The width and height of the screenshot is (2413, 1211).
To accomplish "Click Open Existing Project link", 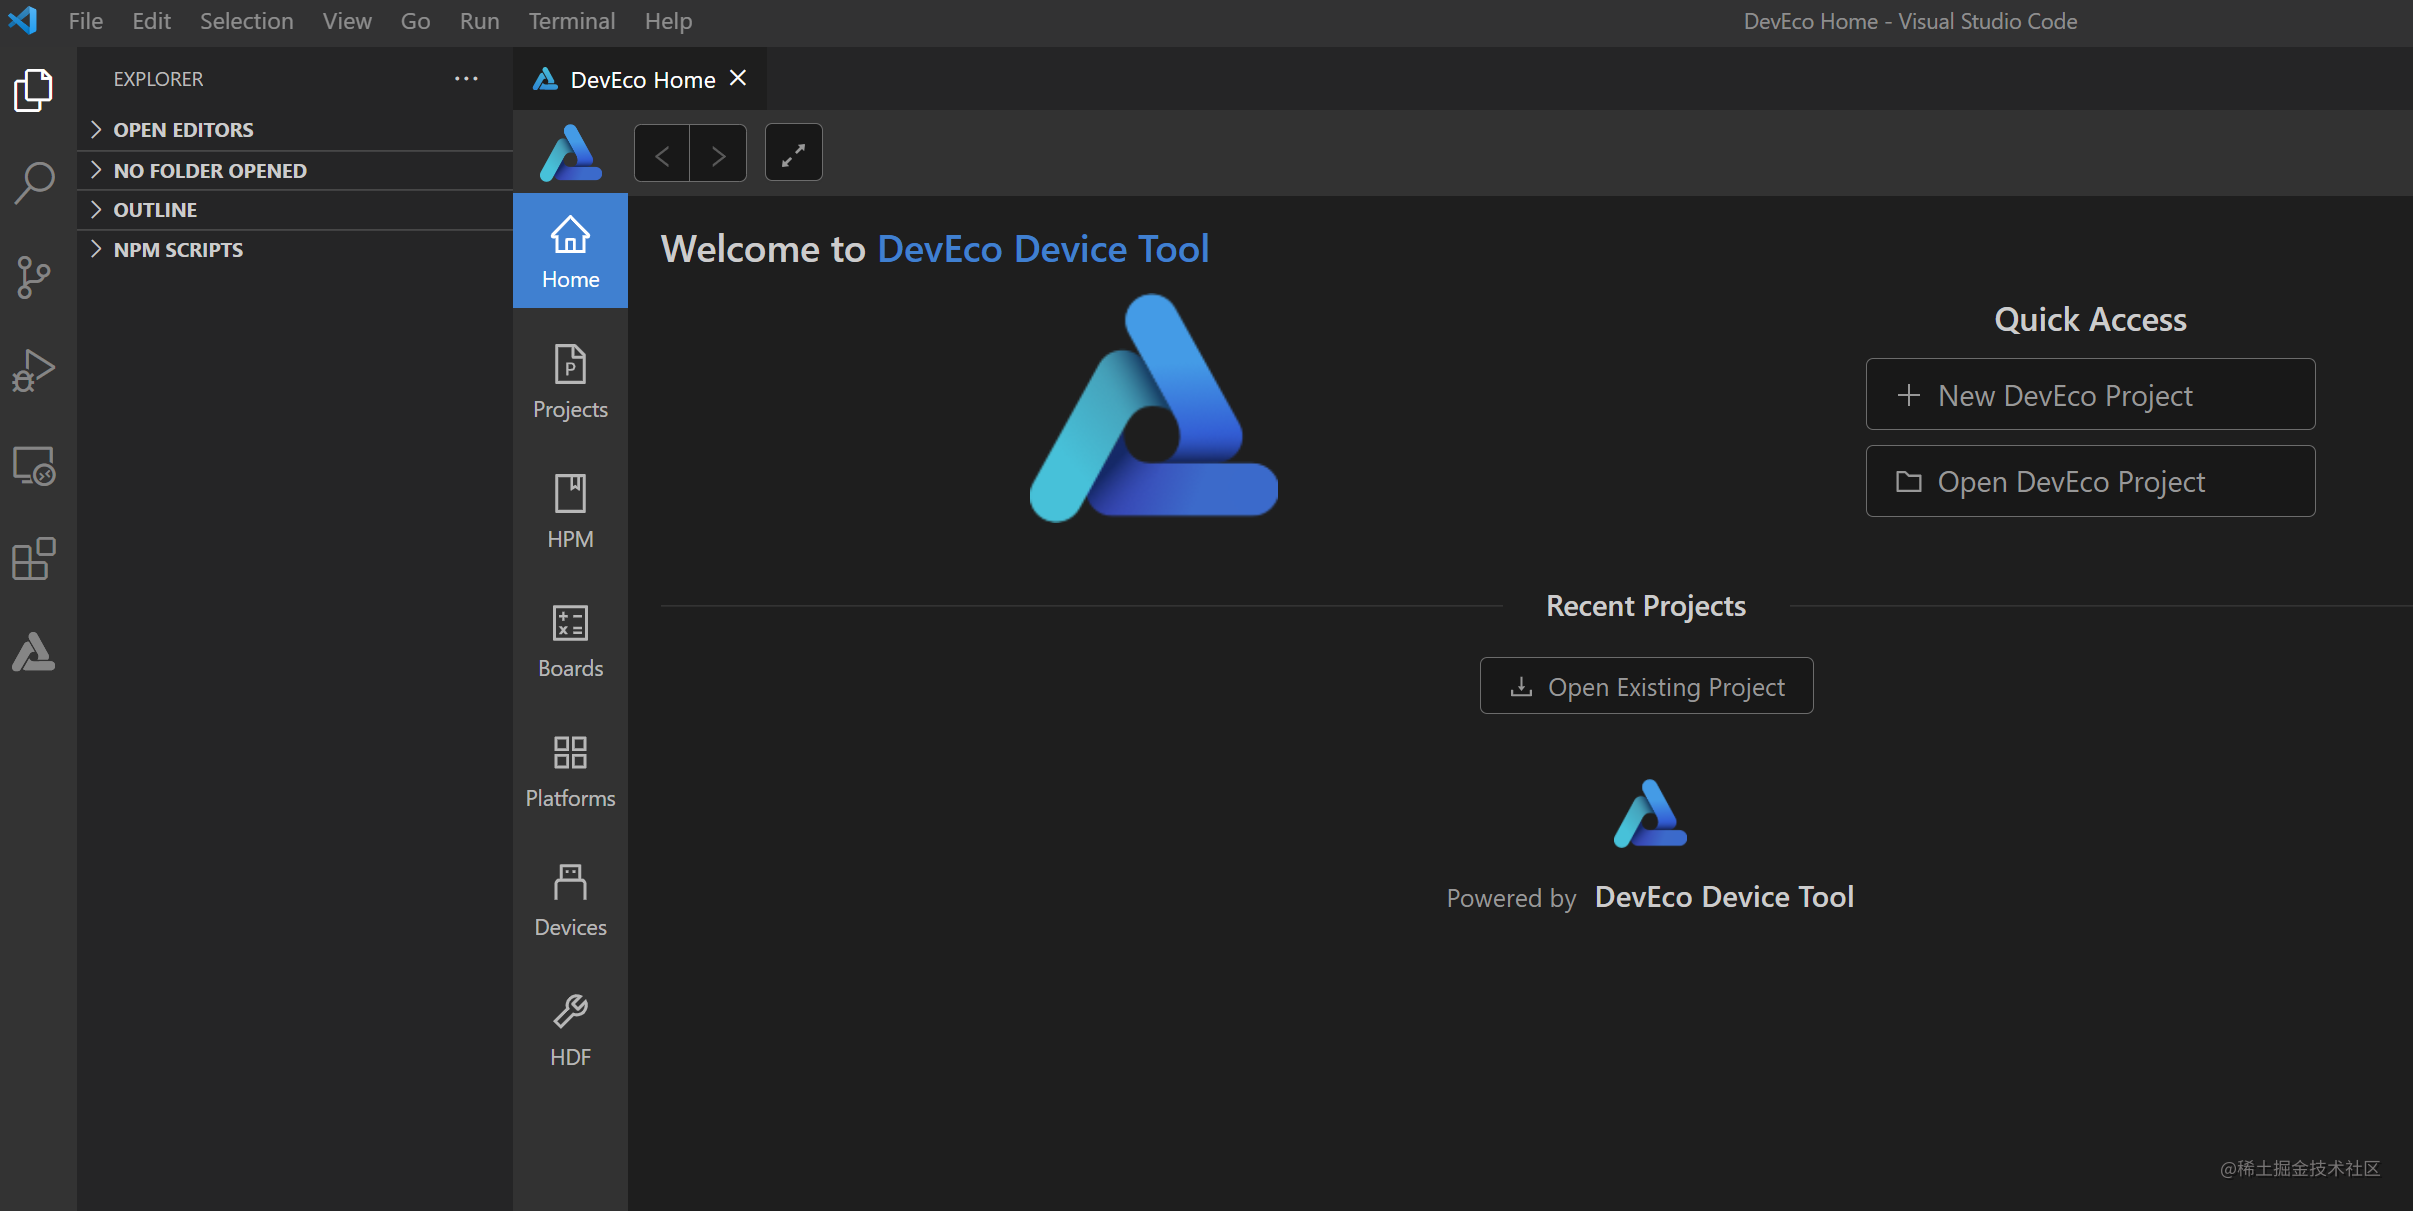I will 1646,686.
